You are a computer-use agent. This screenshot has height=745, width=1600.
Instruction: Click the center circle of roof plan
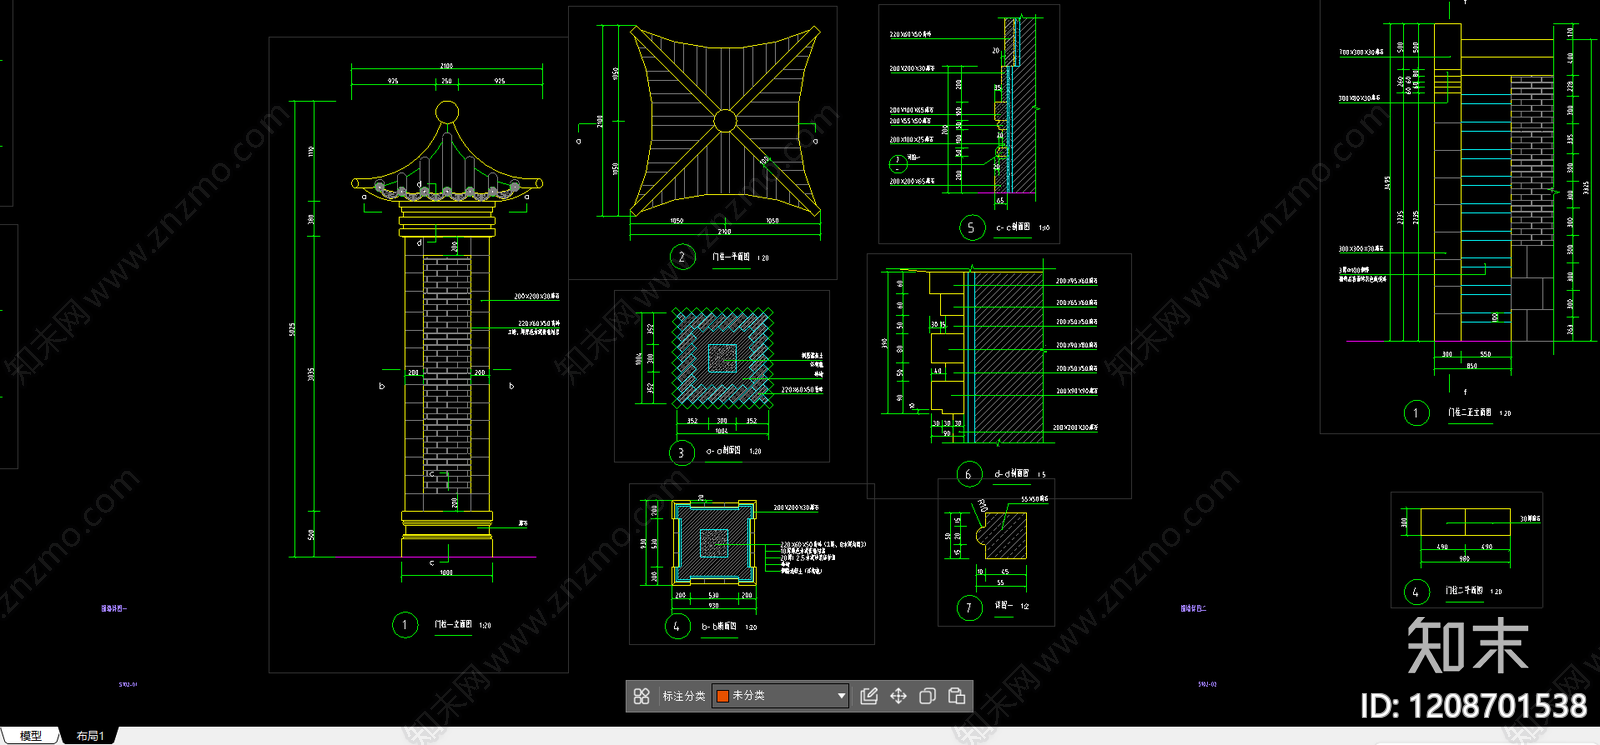(x=725, y=122)
